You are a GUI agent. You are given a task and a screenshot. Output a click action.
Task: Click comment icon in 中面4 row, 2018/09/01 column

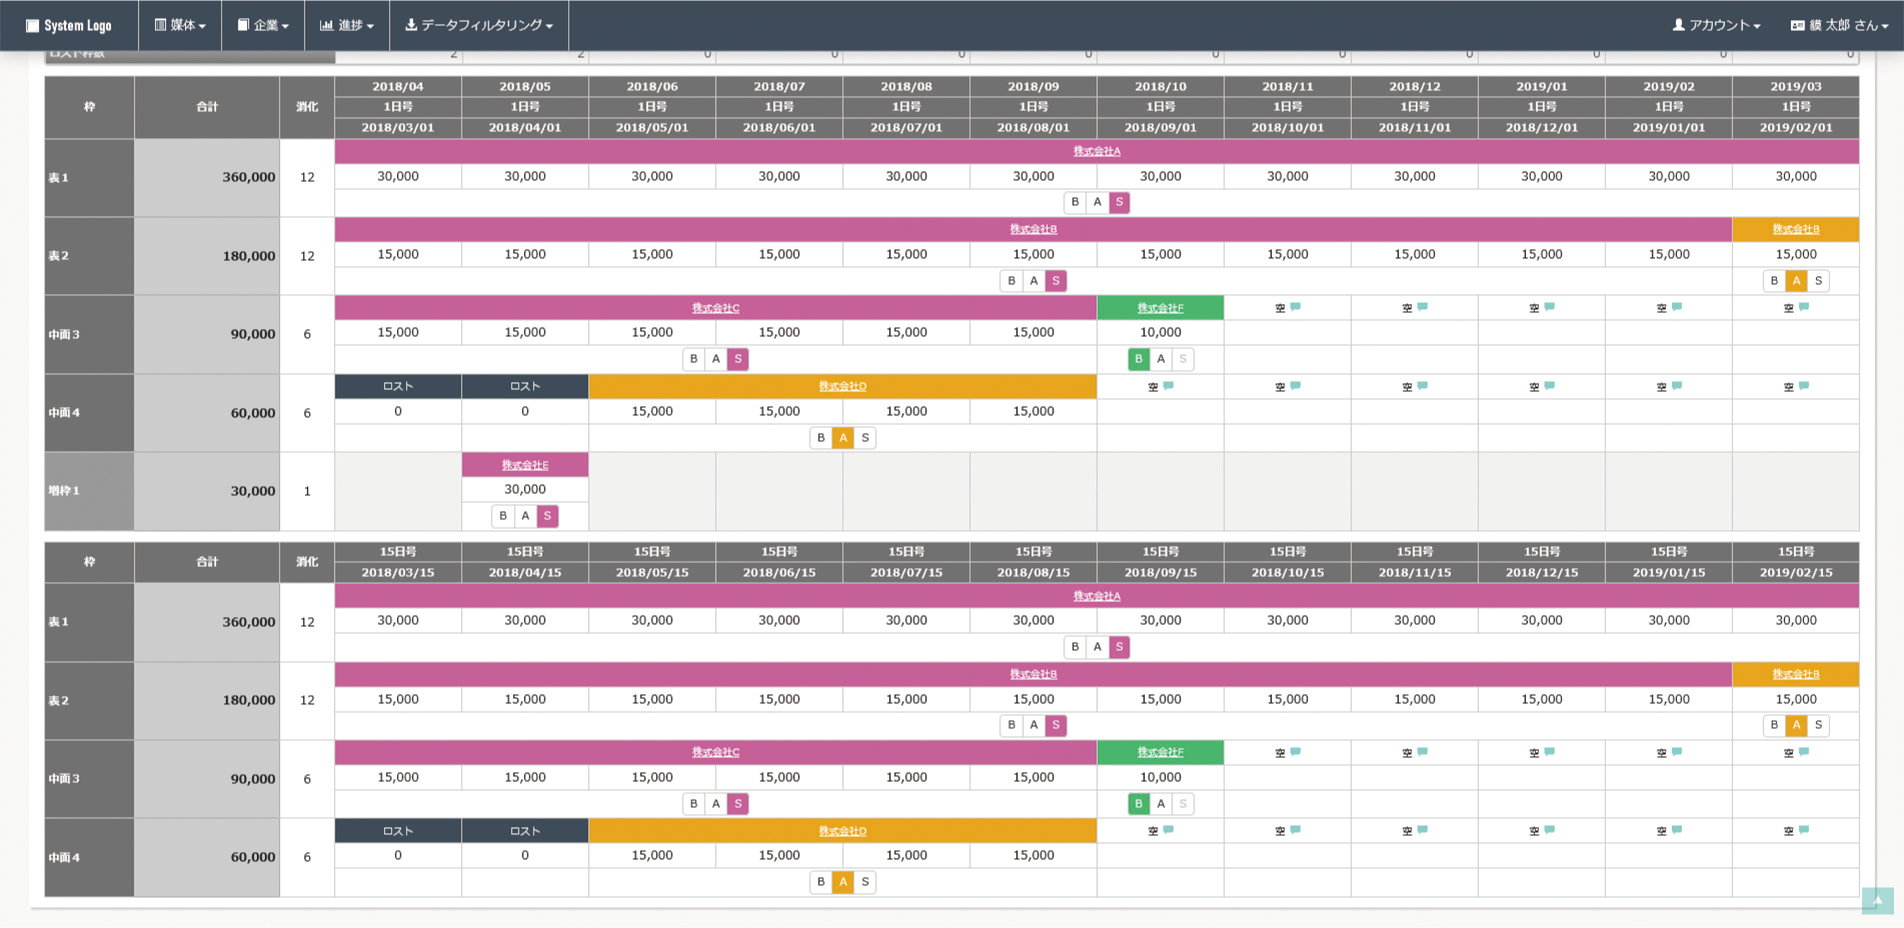coord(1168,386)
